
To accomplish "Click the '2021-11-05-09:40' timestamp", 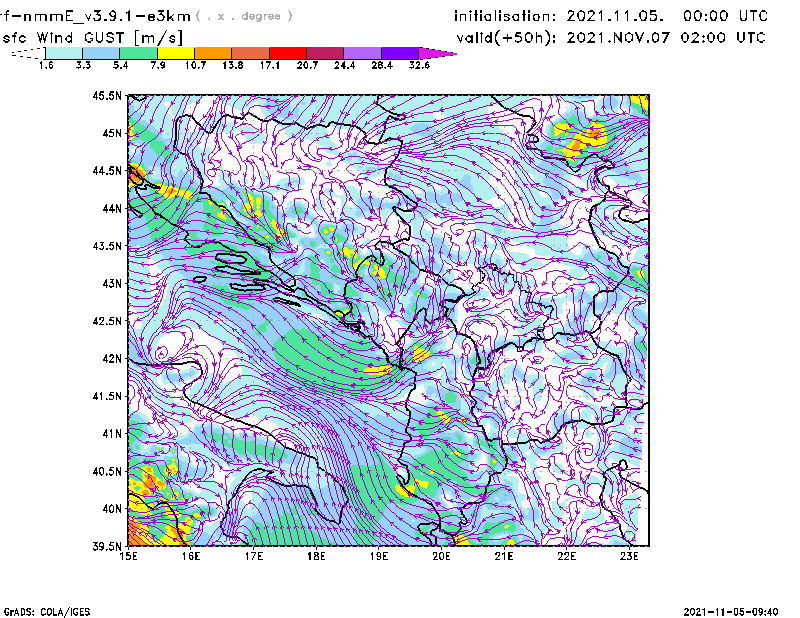I will click(731, 612).
